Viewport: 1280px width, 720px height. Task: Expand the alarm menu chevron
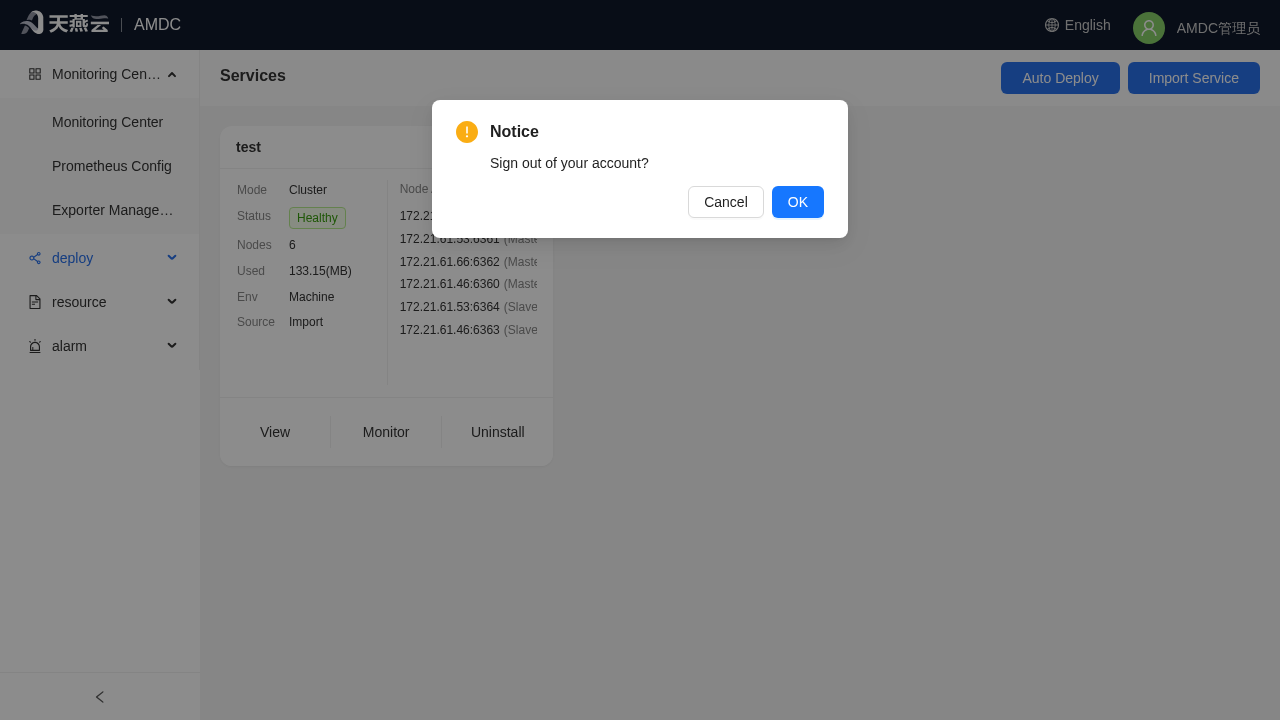click(172, 346)
